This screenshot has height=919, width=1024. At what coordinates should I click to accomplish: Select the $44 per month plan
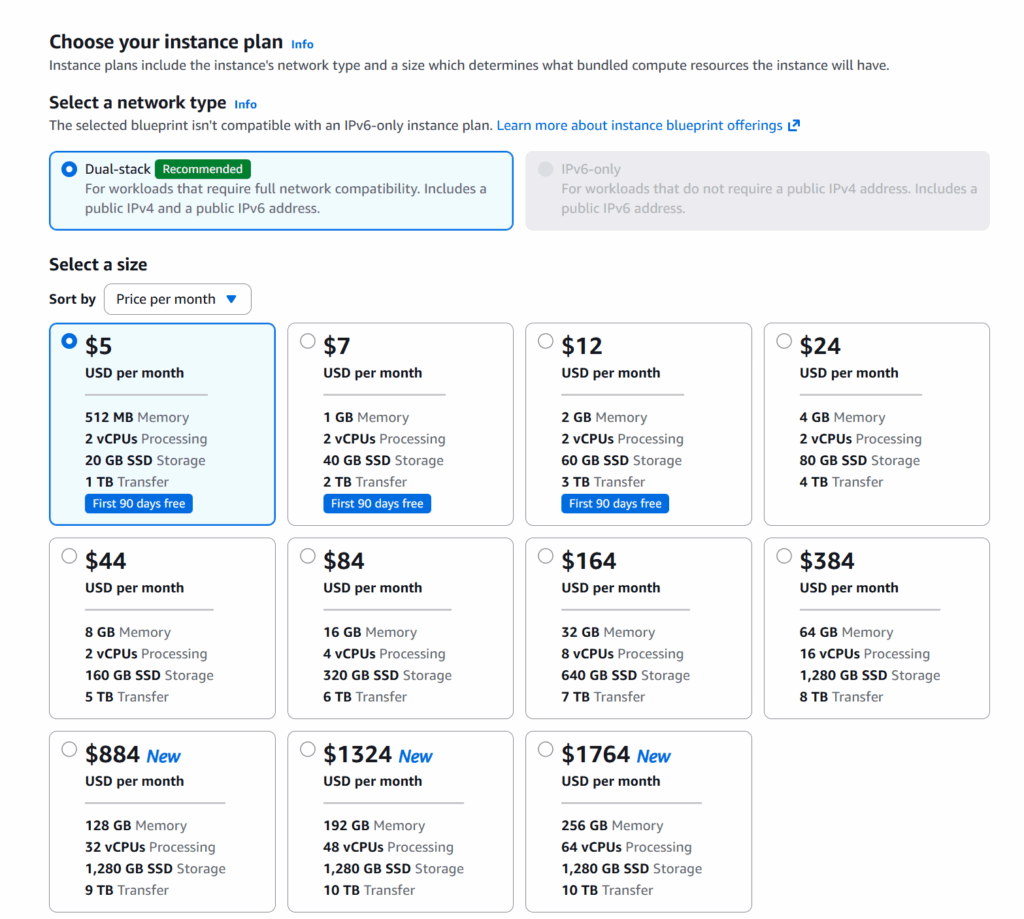click(69, 556)
